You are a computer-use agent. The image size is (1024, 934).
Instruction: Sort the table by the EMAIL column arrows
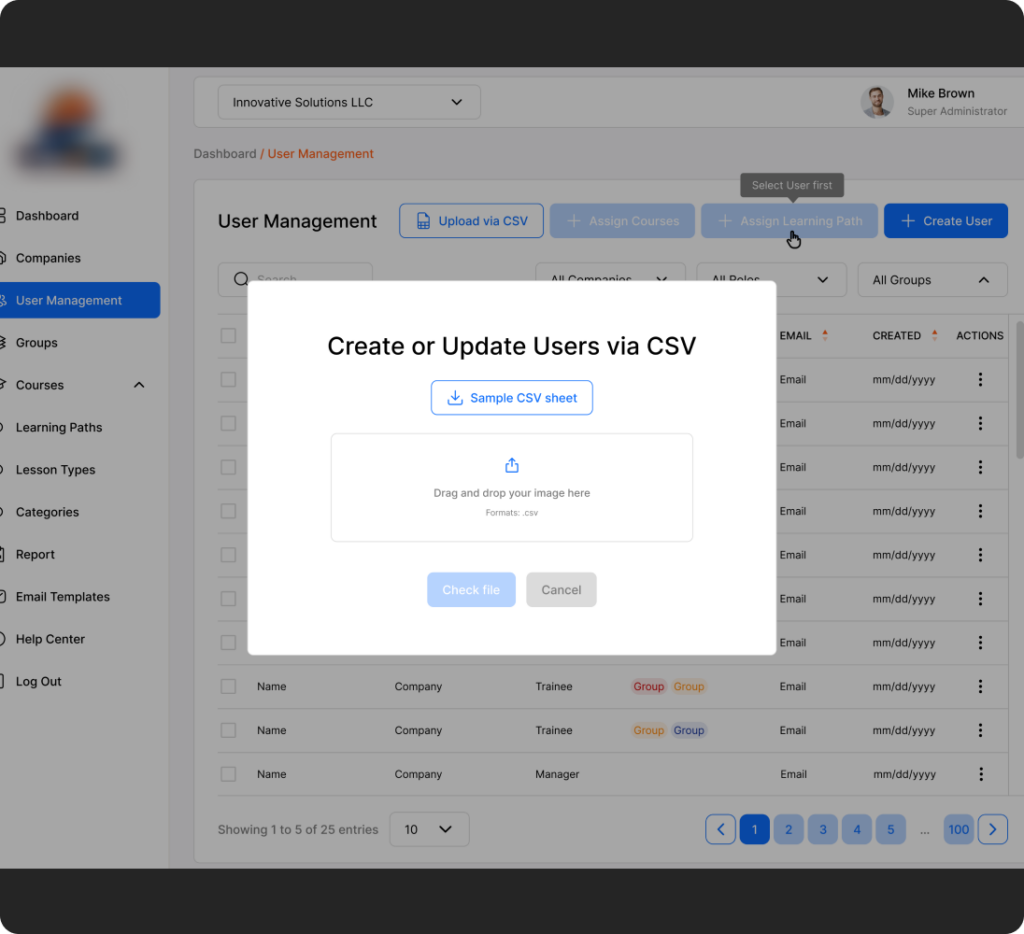[825, 335]
